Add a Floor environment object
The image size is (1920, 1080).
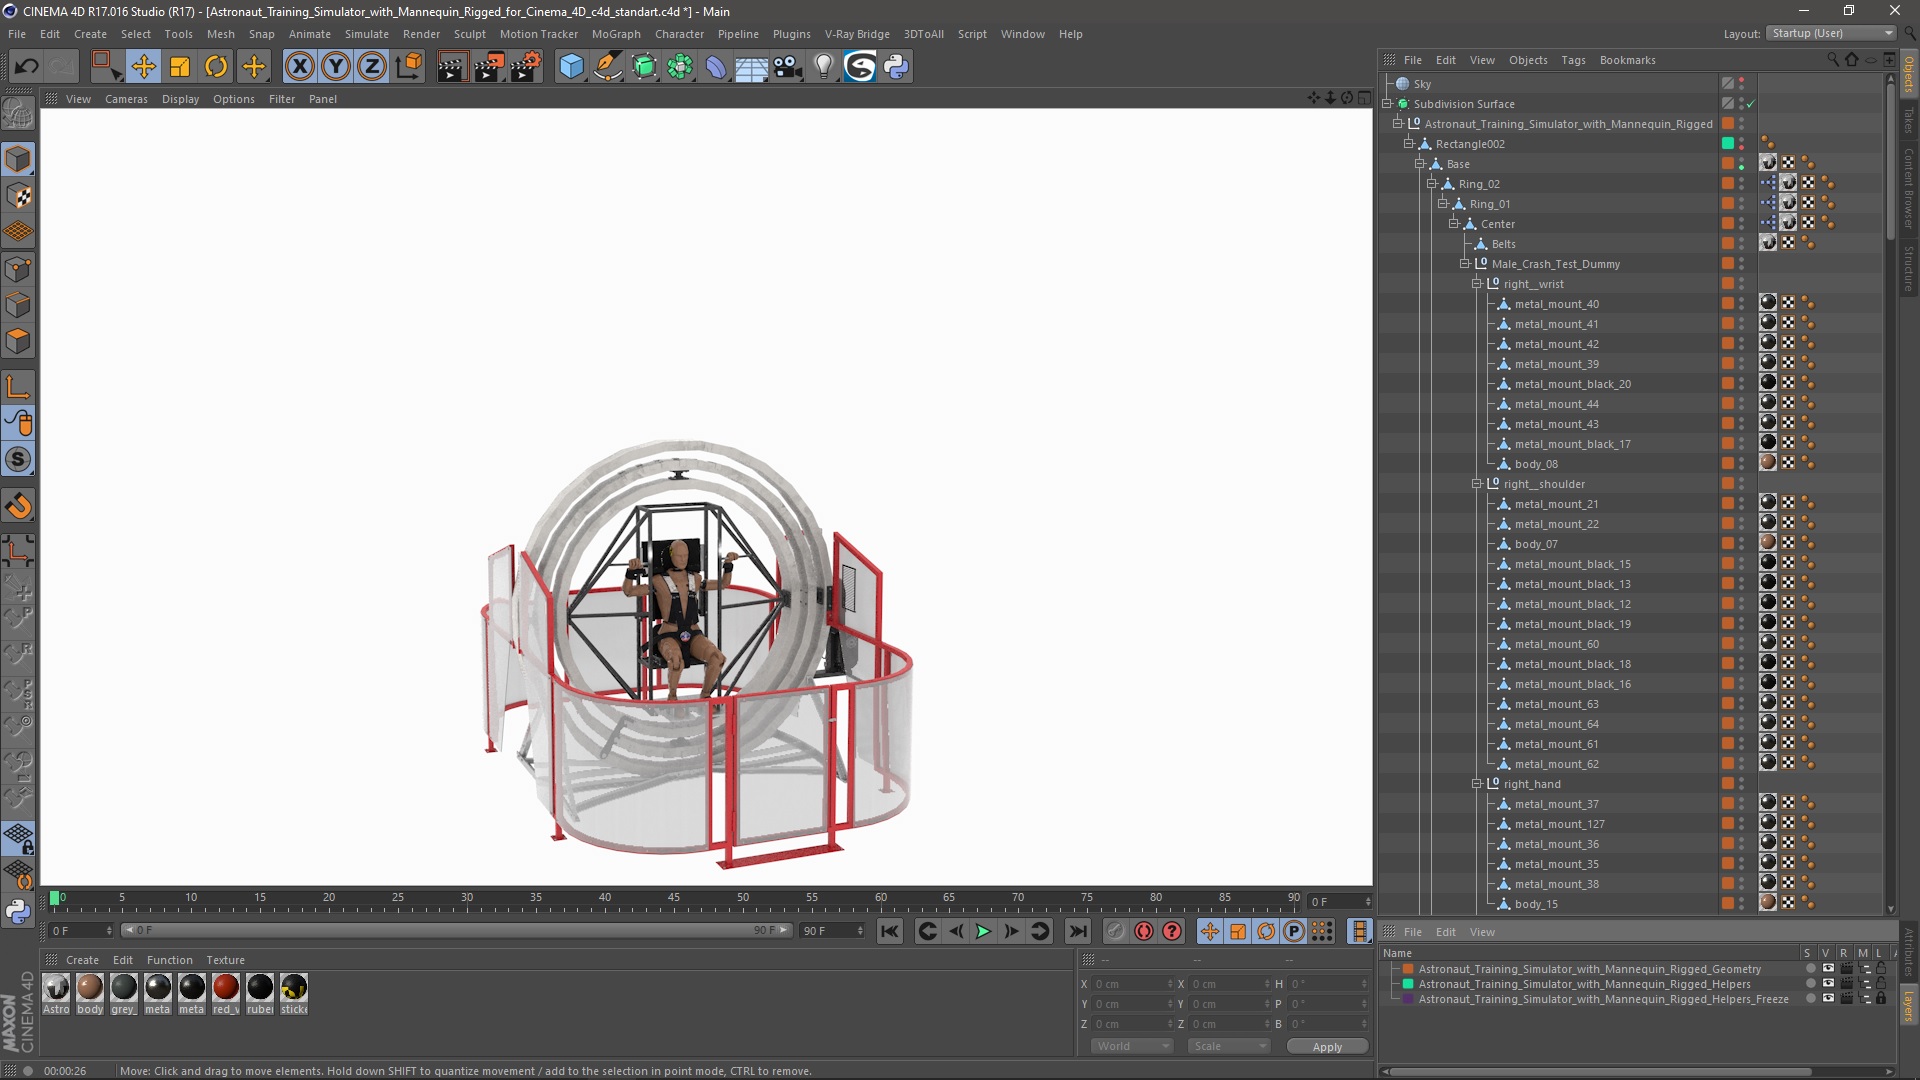pyautogui.click(x=752, y=67)
